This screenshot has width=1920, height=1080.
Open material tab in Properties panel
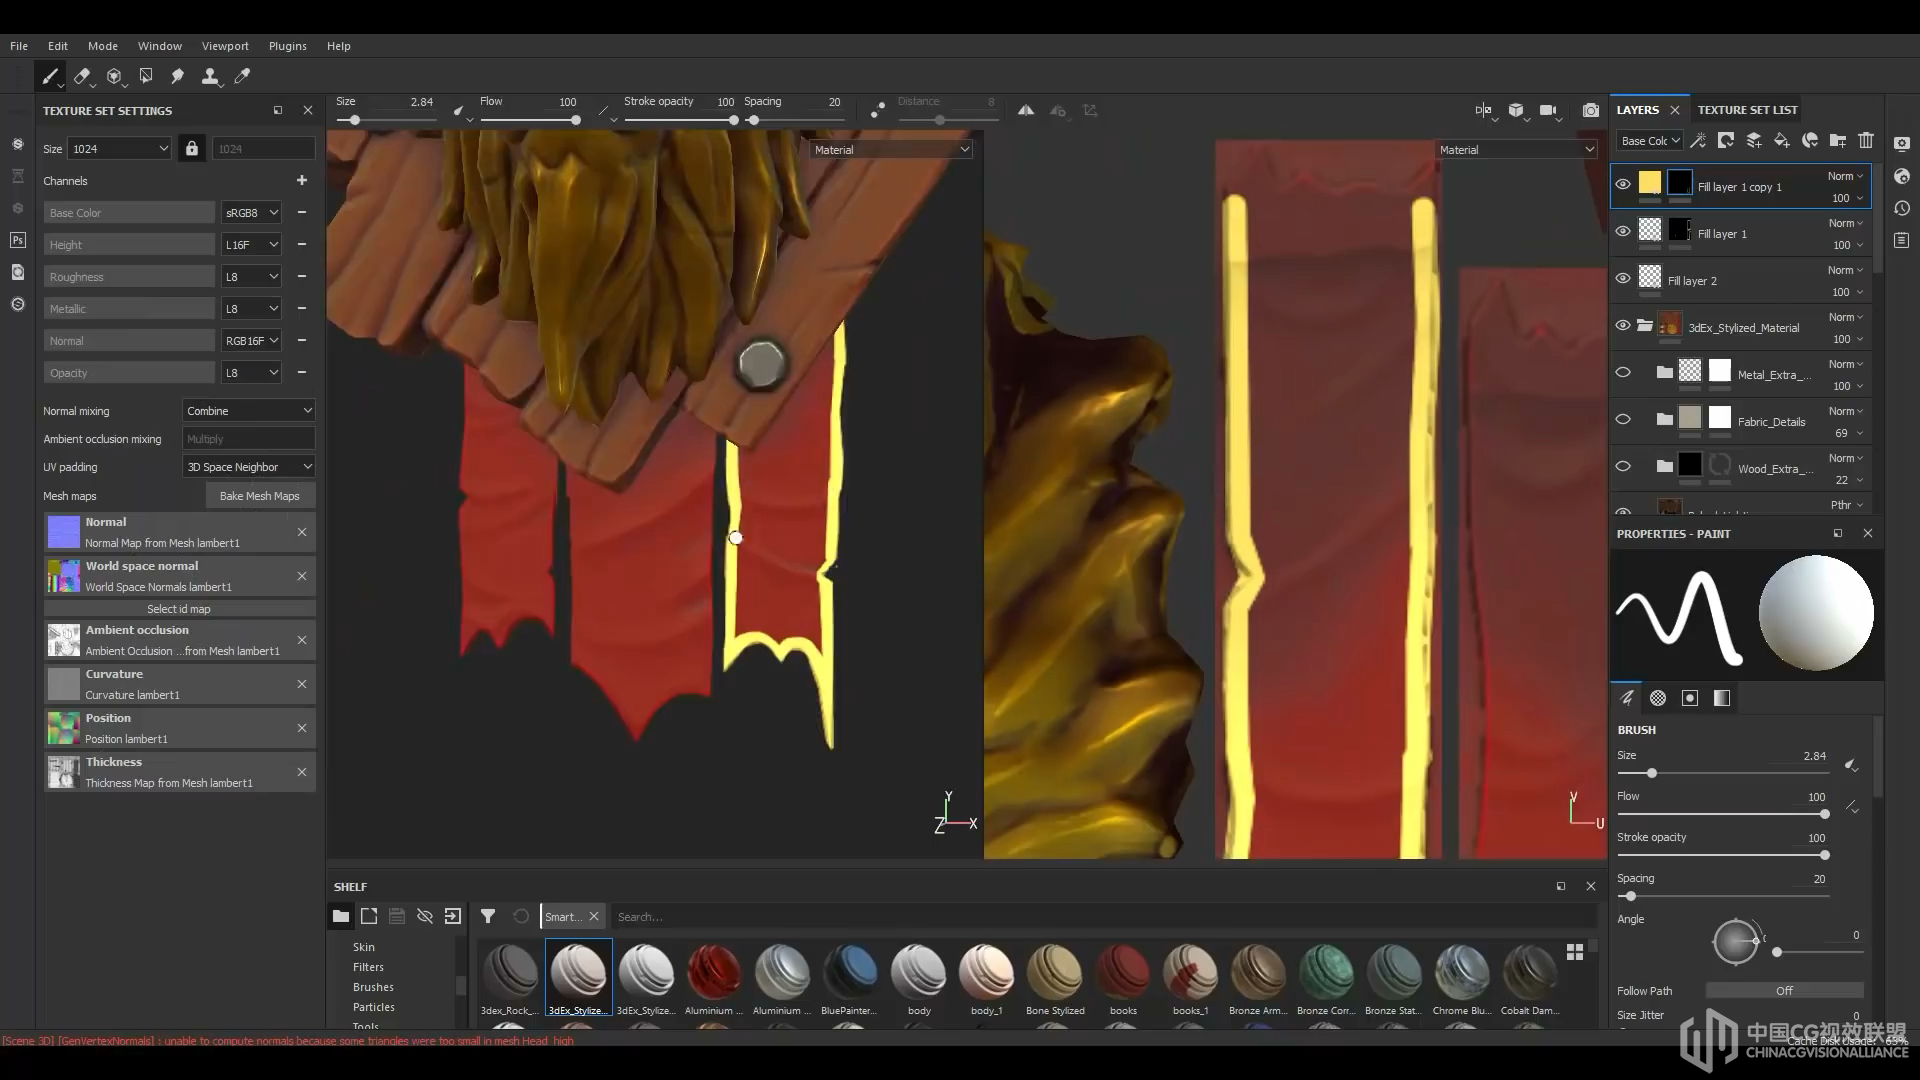(1722, 698)
